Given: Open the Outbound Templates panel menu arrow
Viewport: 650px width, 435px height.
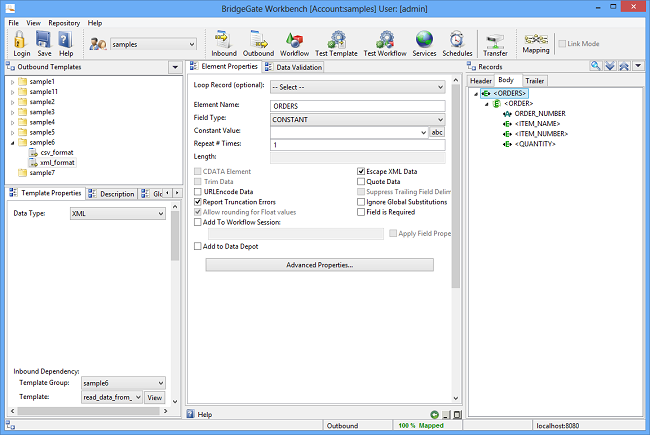Looking at the screenshot, I should (175, 67).
